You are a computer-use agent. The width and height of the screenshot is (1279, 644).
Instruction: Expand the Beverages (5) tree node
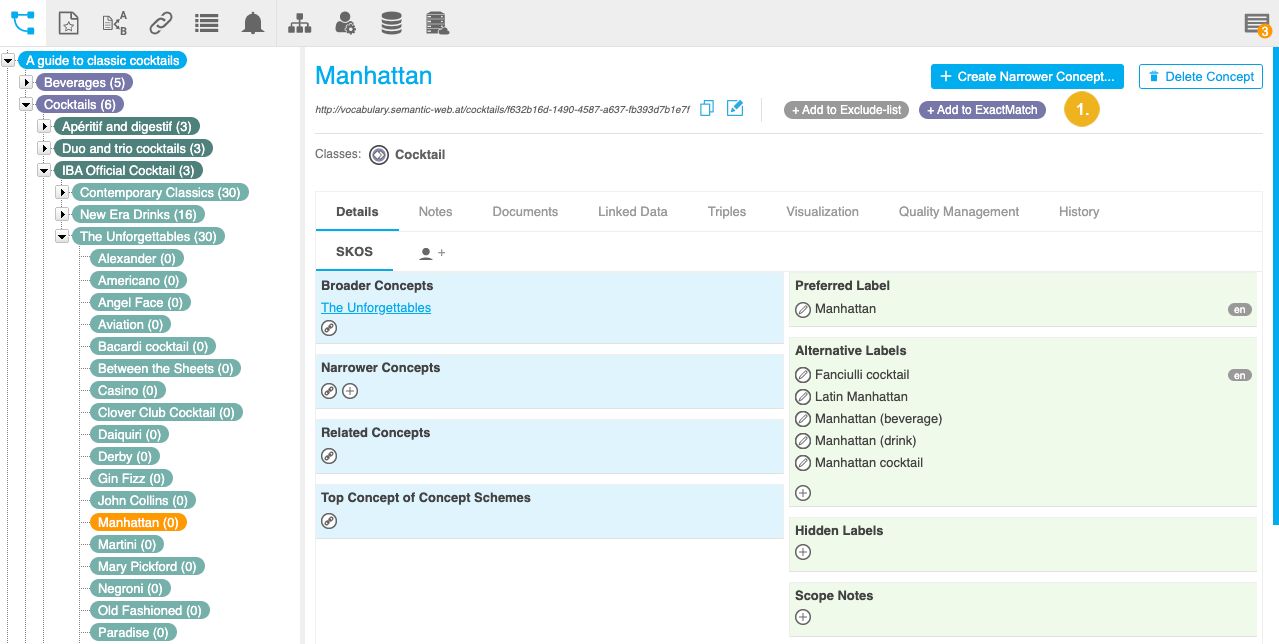[26, 83]
